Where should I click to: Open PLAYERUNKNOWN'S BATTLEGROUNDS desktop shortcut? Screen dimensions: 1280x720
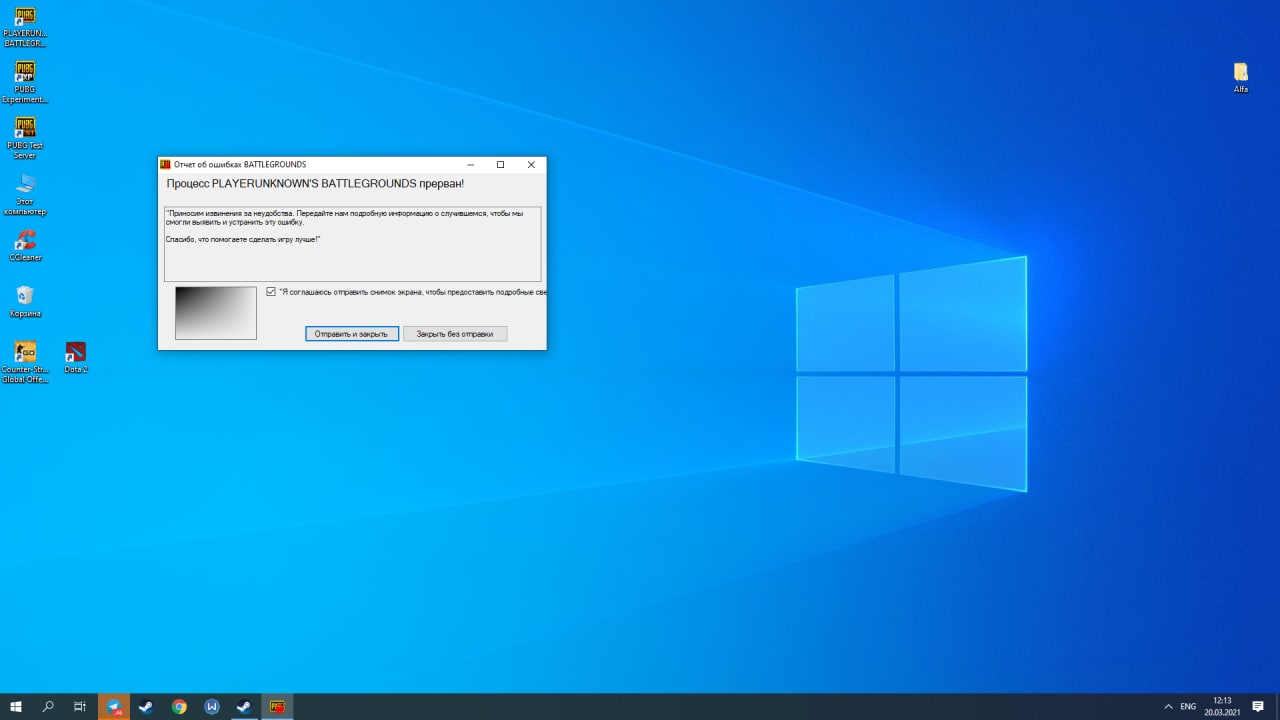pyautogui.click(x=25, y=28)
